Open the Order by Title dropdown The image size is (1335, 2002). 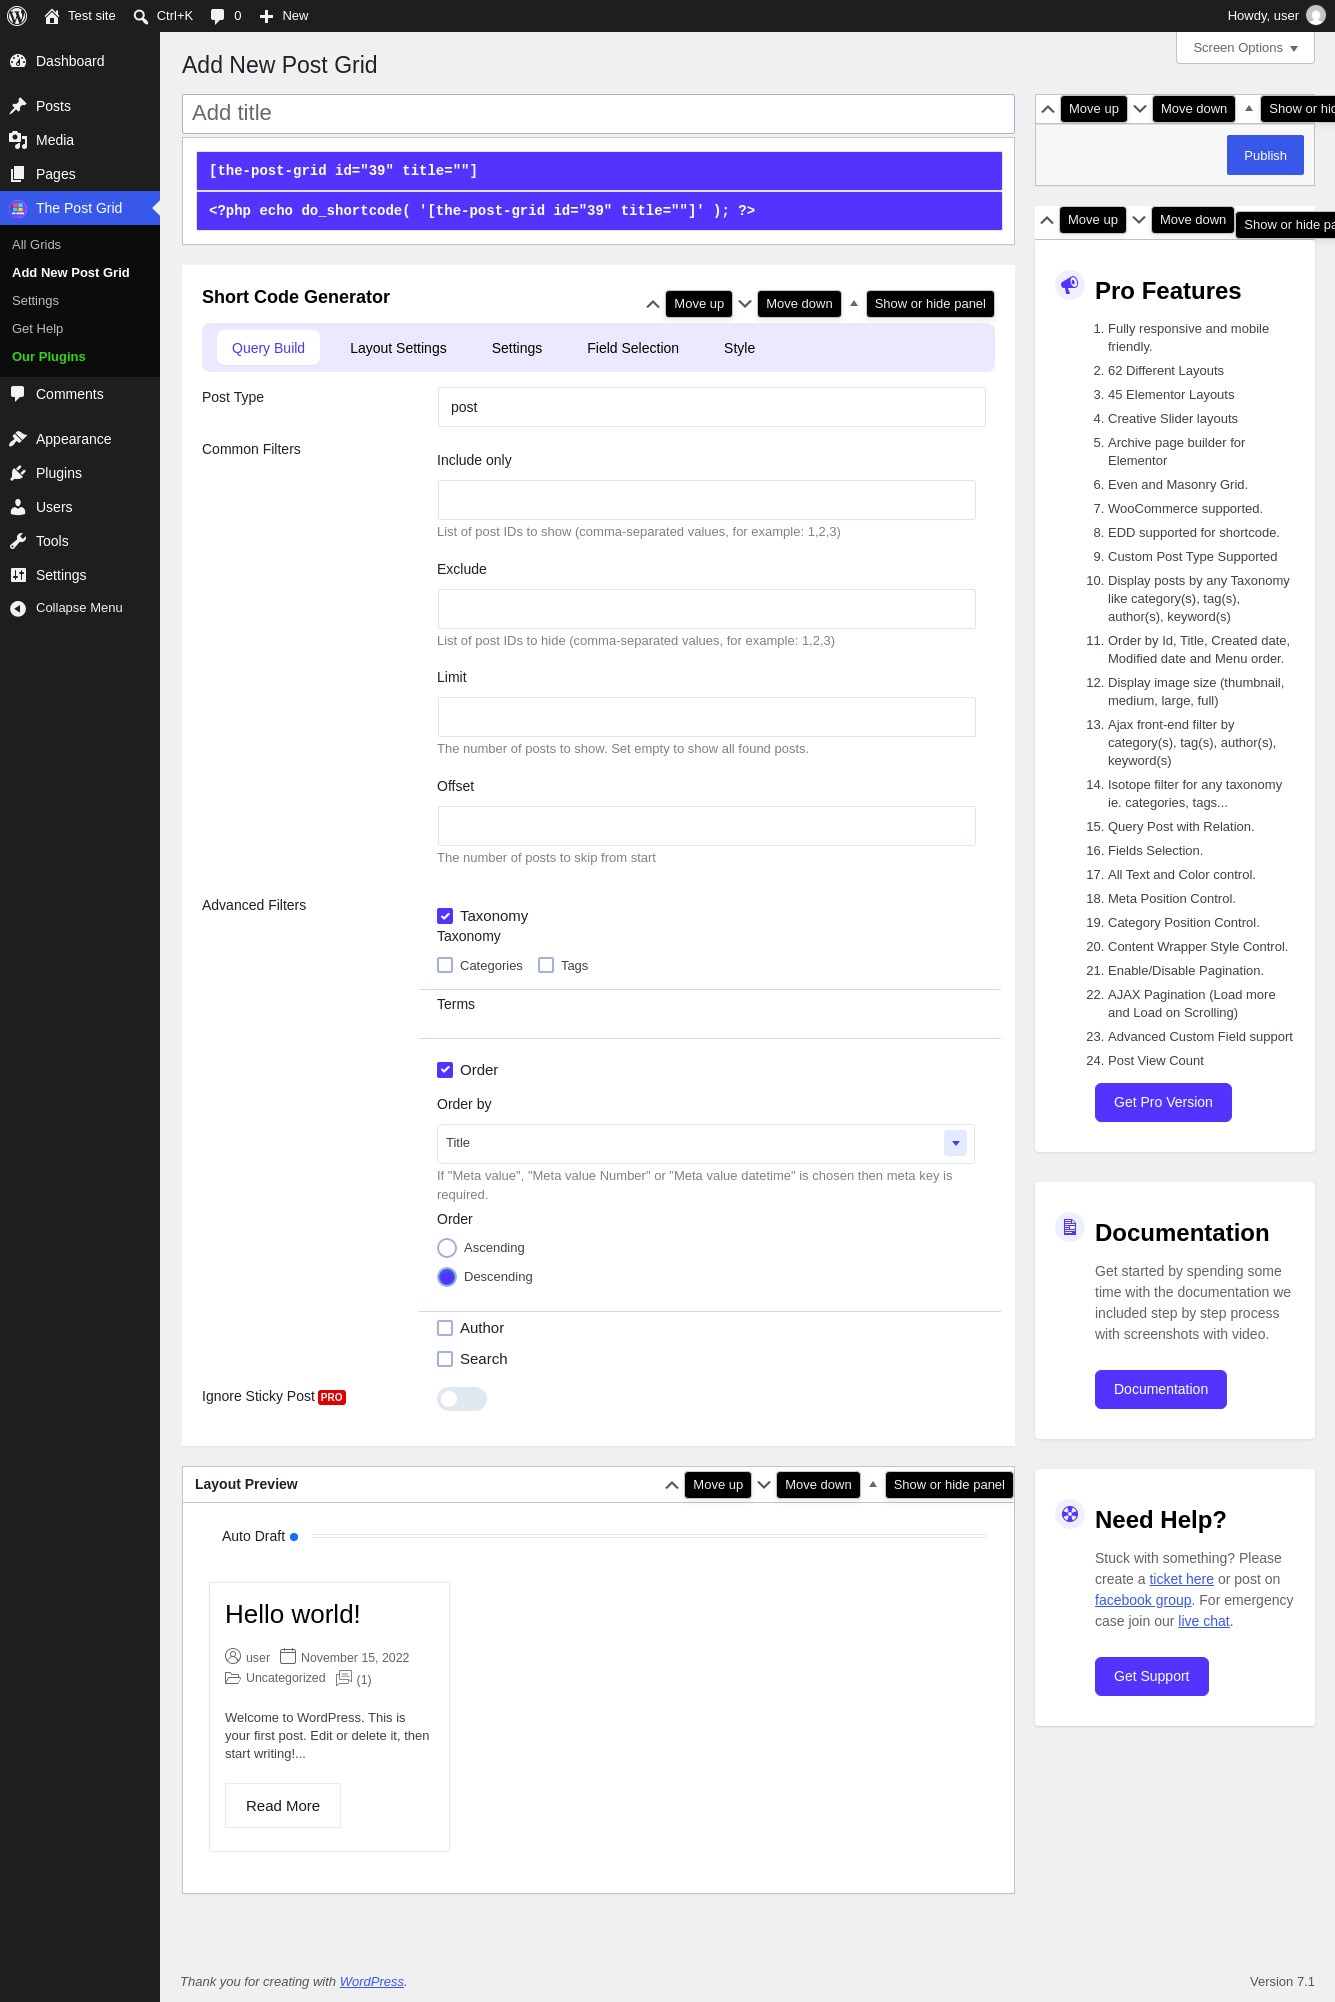[706, 1143]
